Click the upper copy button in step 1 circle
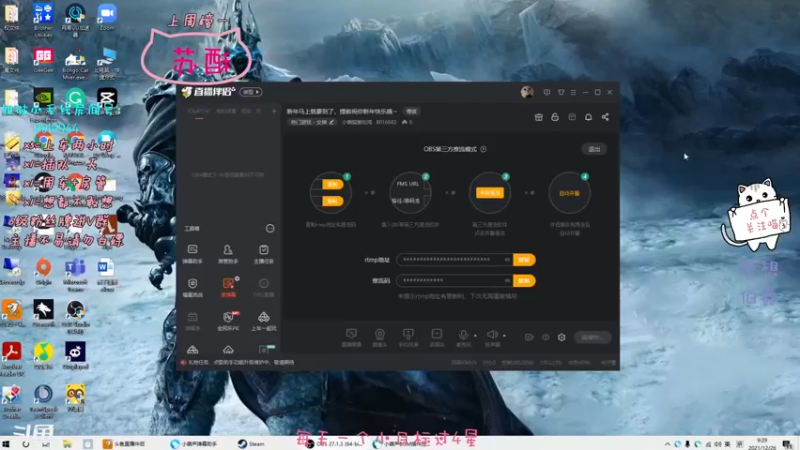Screen dimensions: 800x450 click(x=332, y=184)
